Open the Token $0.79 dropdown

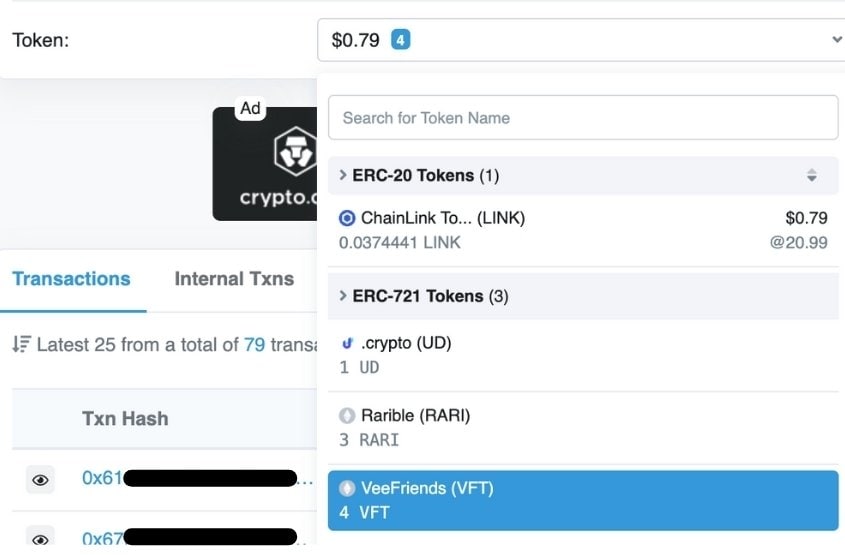click(581, 40)
